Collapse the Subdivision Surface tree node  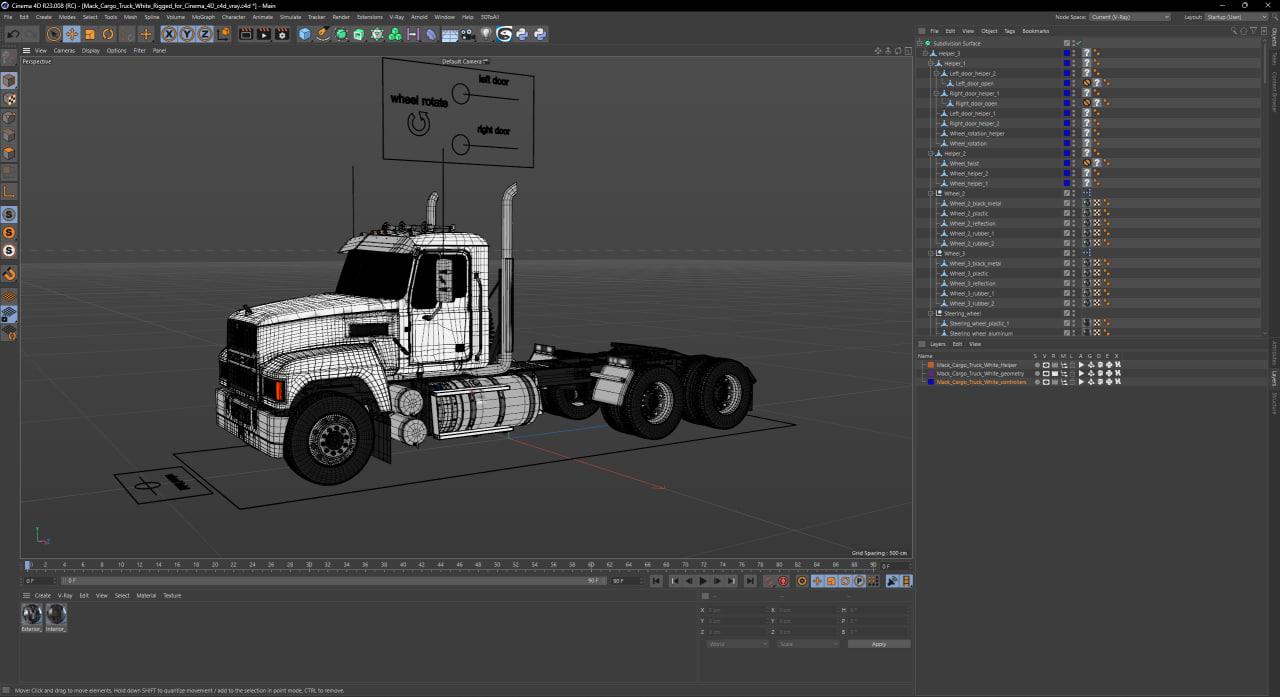[x=920, y=43]
